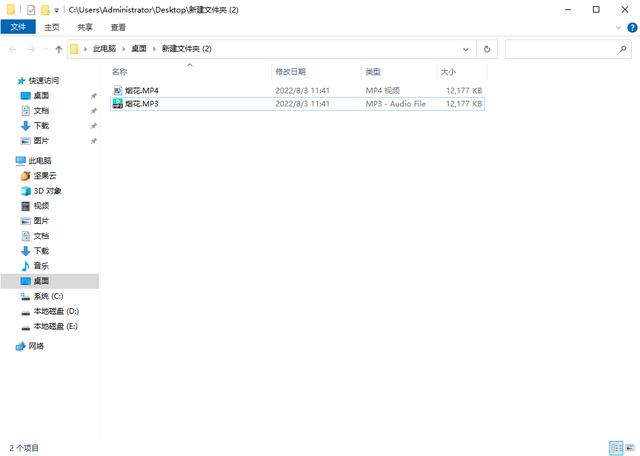Screen dimensions: 640x456
Task: Open the 文件 ribbon tab
Action: coord(18,27)
